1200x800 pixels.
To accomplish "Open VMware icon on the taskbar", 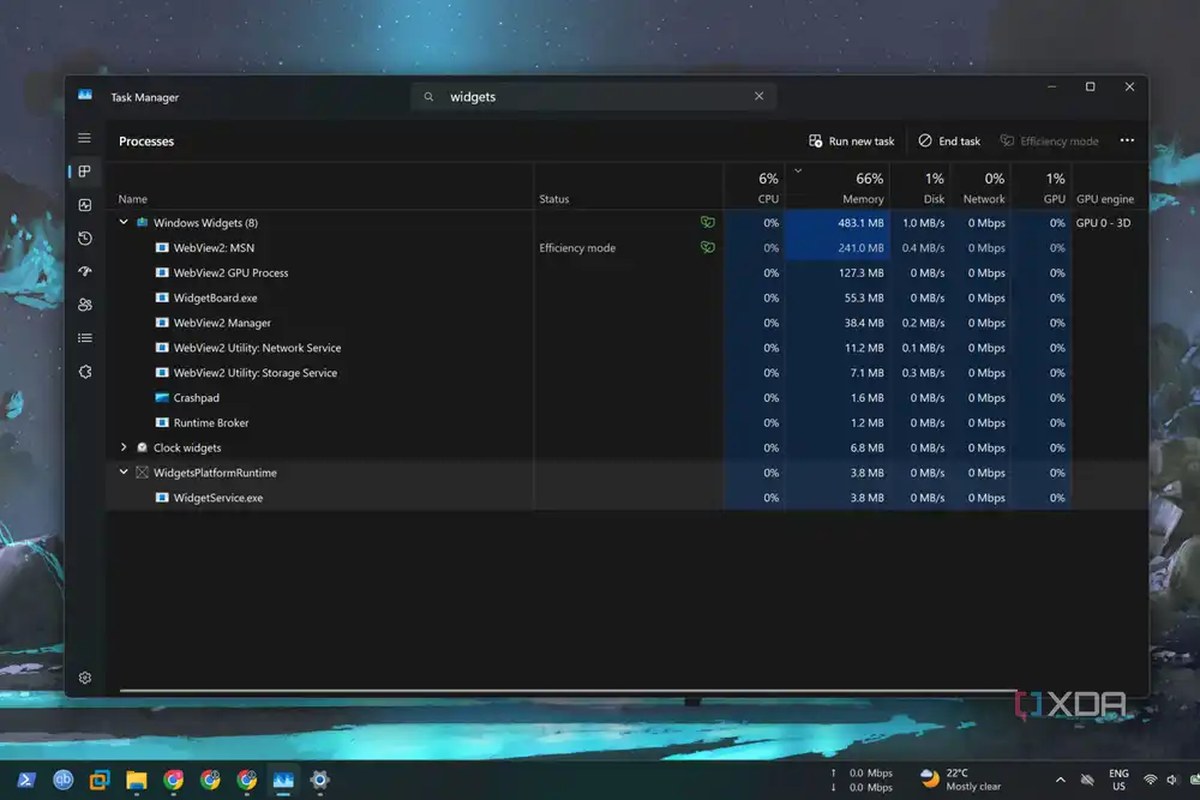I will point(100,780).
